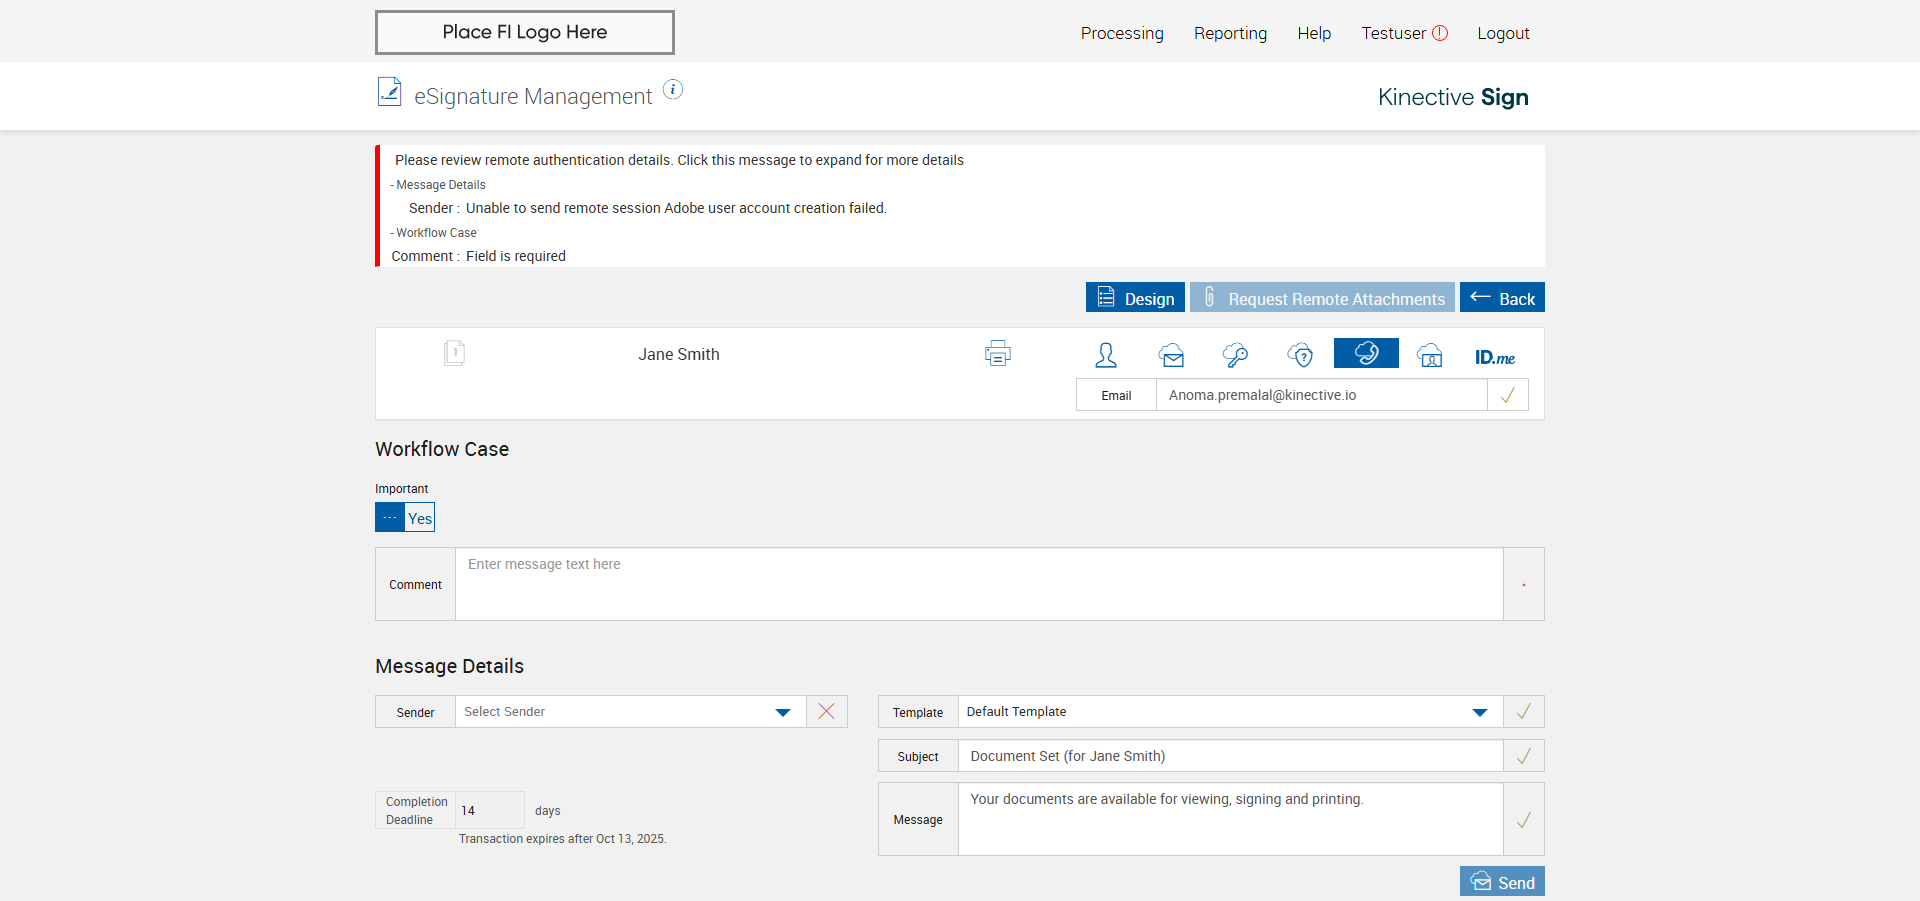Select the ID.me verification option

pos(1494,357)
